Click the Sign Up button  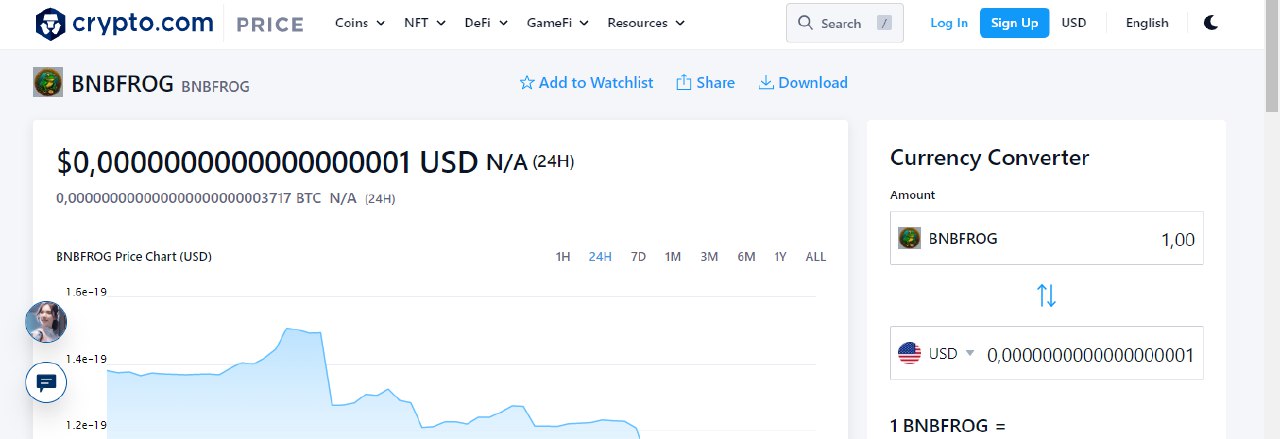pyautogui.click(x=1014, y=23)
